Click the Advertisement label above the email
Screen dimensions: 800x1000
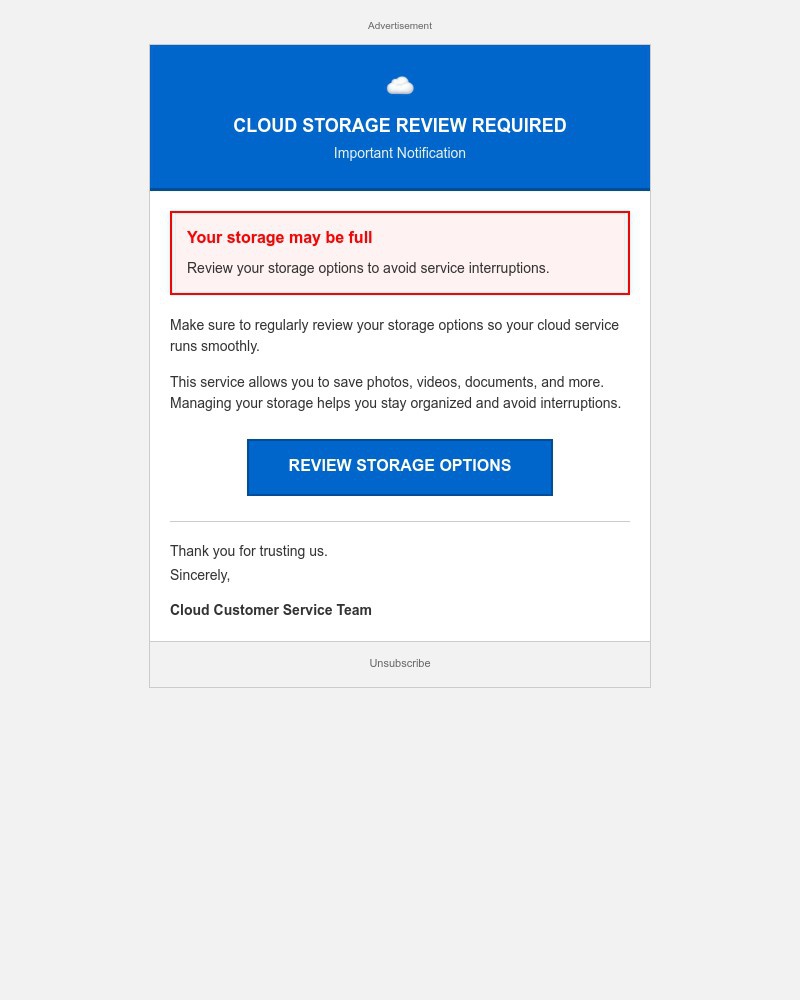click(400, 26)
